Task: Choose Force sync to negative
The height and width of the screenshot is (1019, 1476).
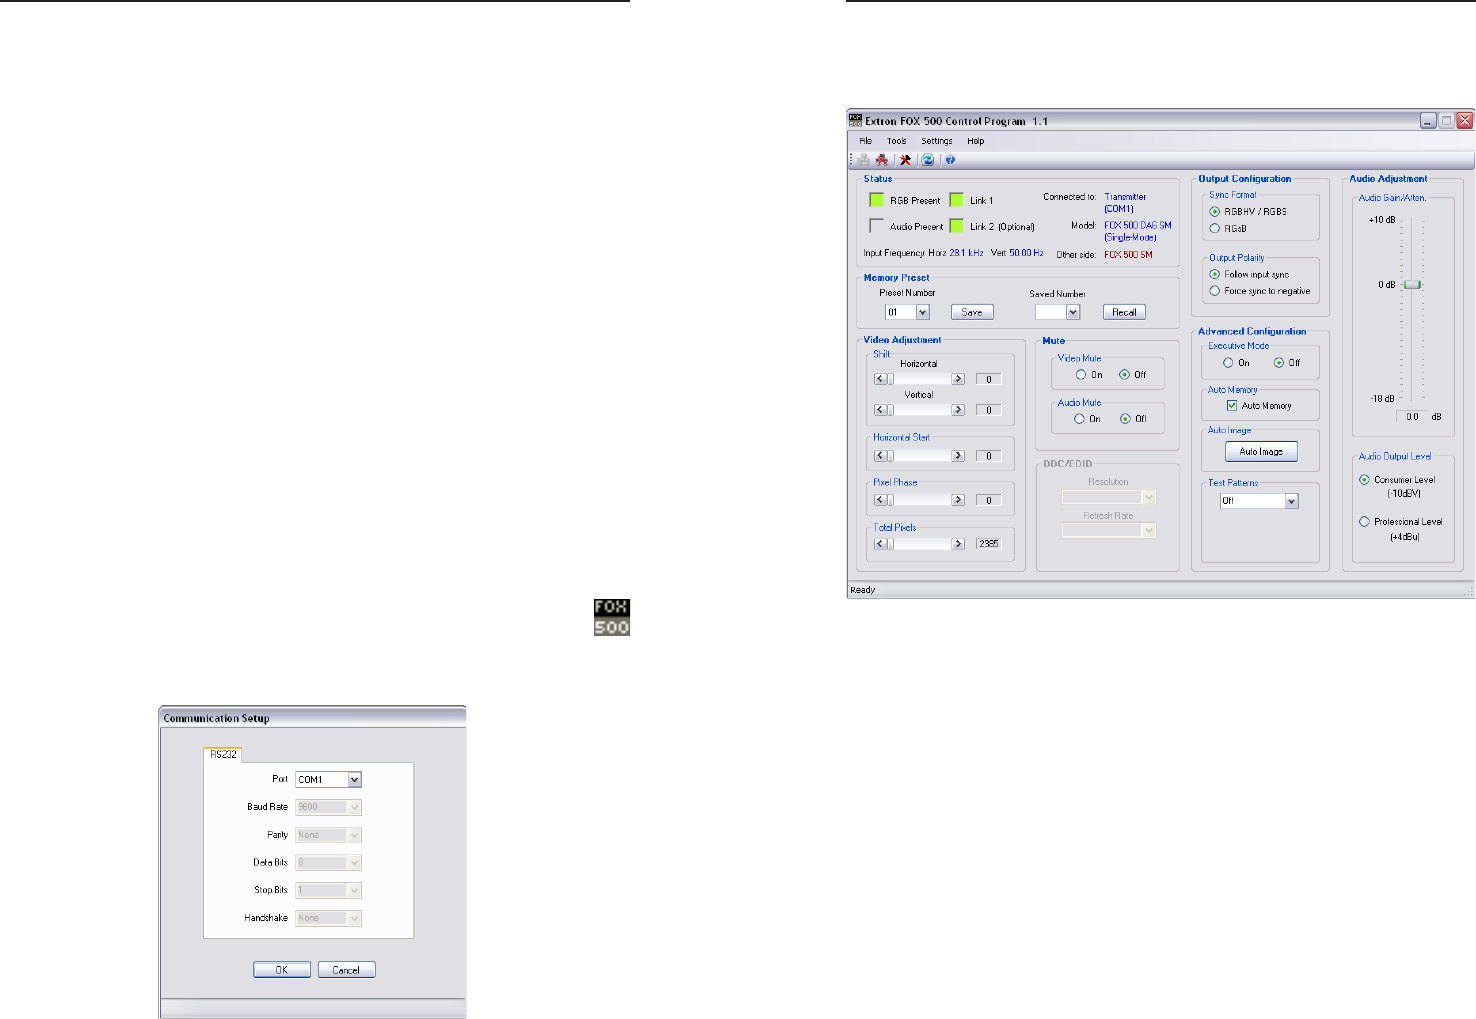Action: point(1215,291)
